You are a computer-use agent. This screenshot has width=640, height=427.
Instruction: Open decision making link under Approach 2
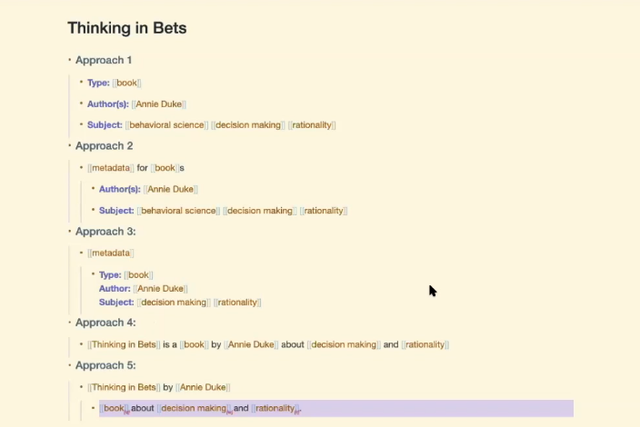coord(260,211)
